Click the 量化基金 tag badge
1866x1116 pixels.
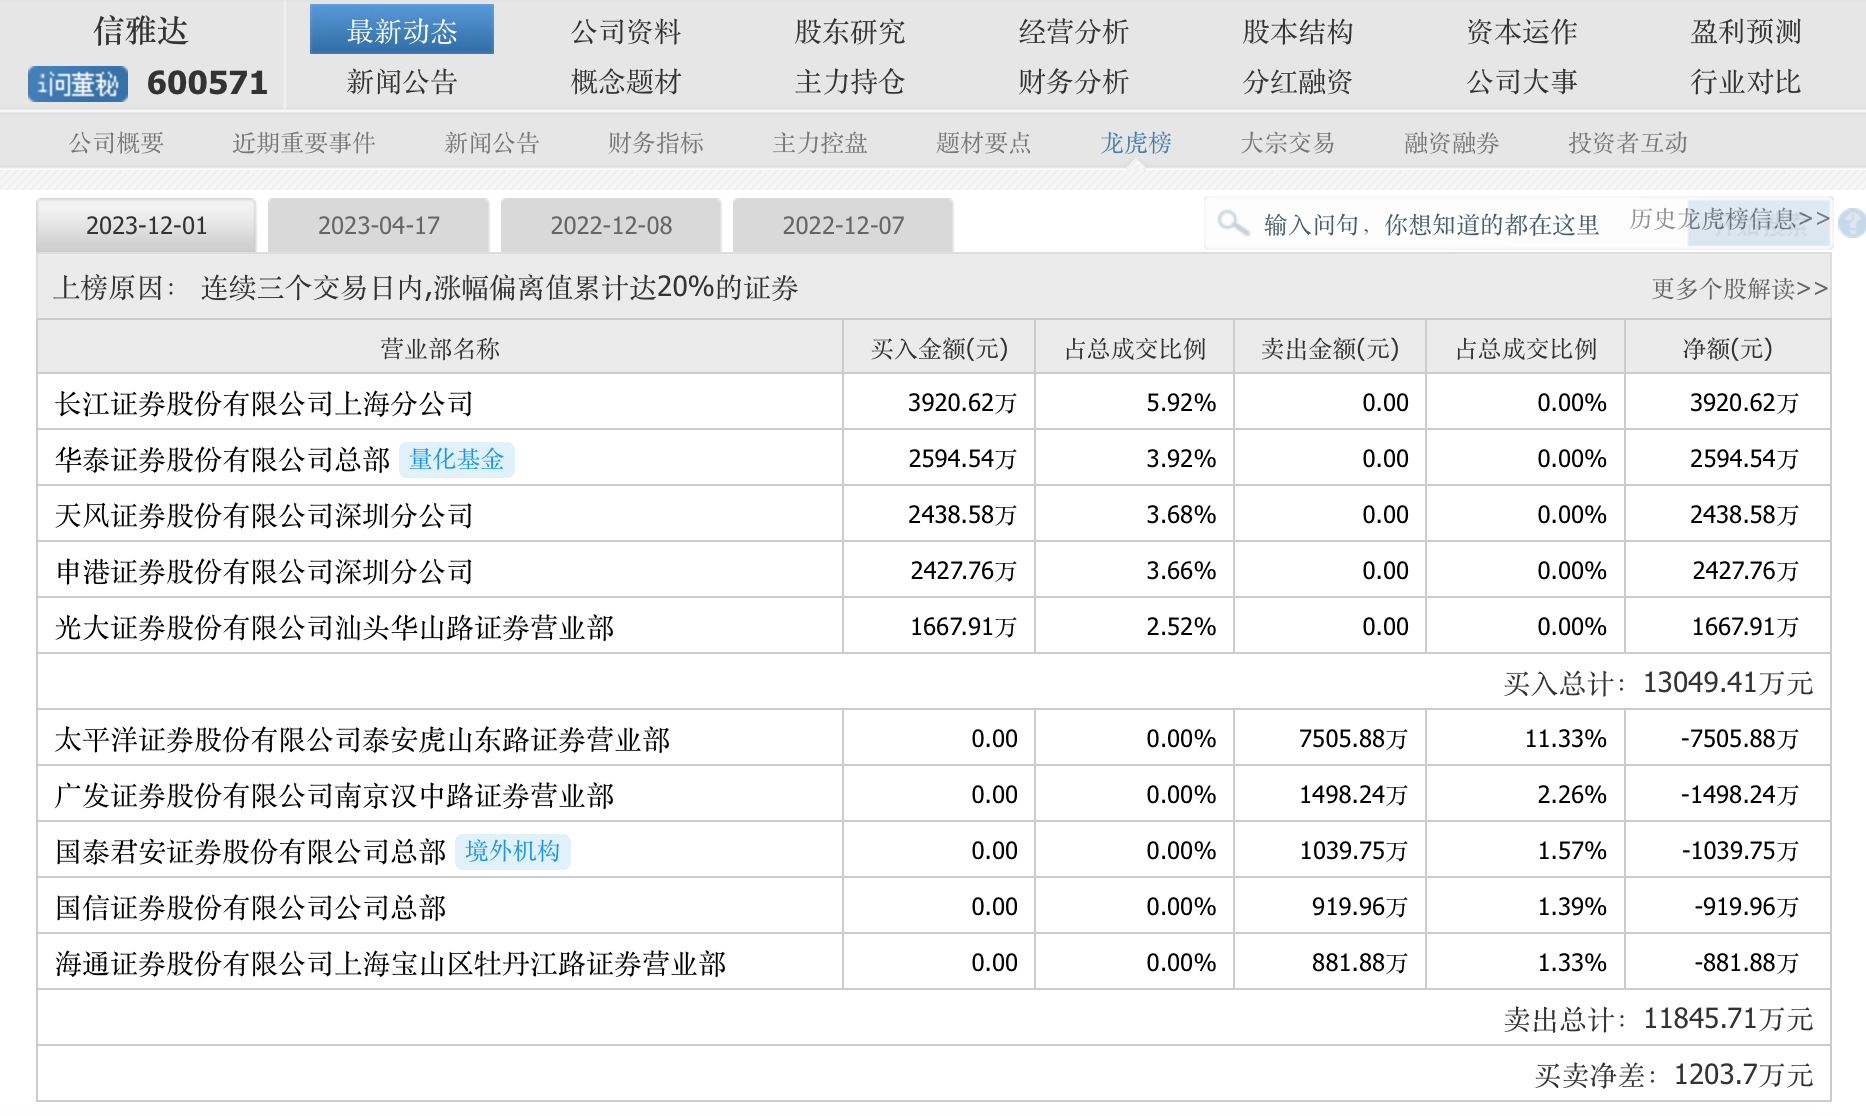[x=456, y=459]
